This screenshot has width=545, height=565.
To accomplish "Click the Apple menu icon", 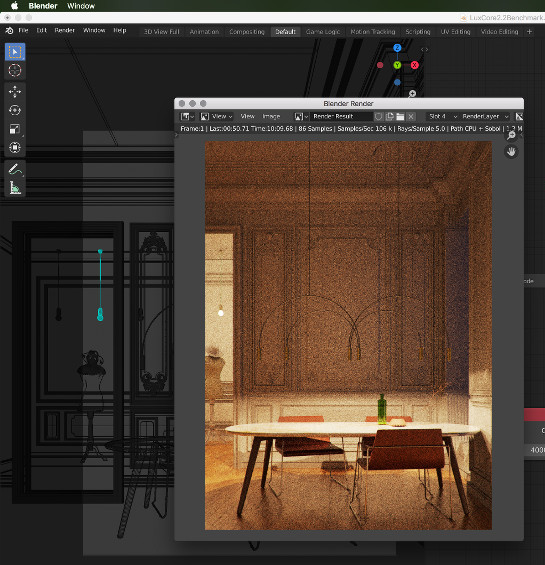I will [x=14, y=6].
